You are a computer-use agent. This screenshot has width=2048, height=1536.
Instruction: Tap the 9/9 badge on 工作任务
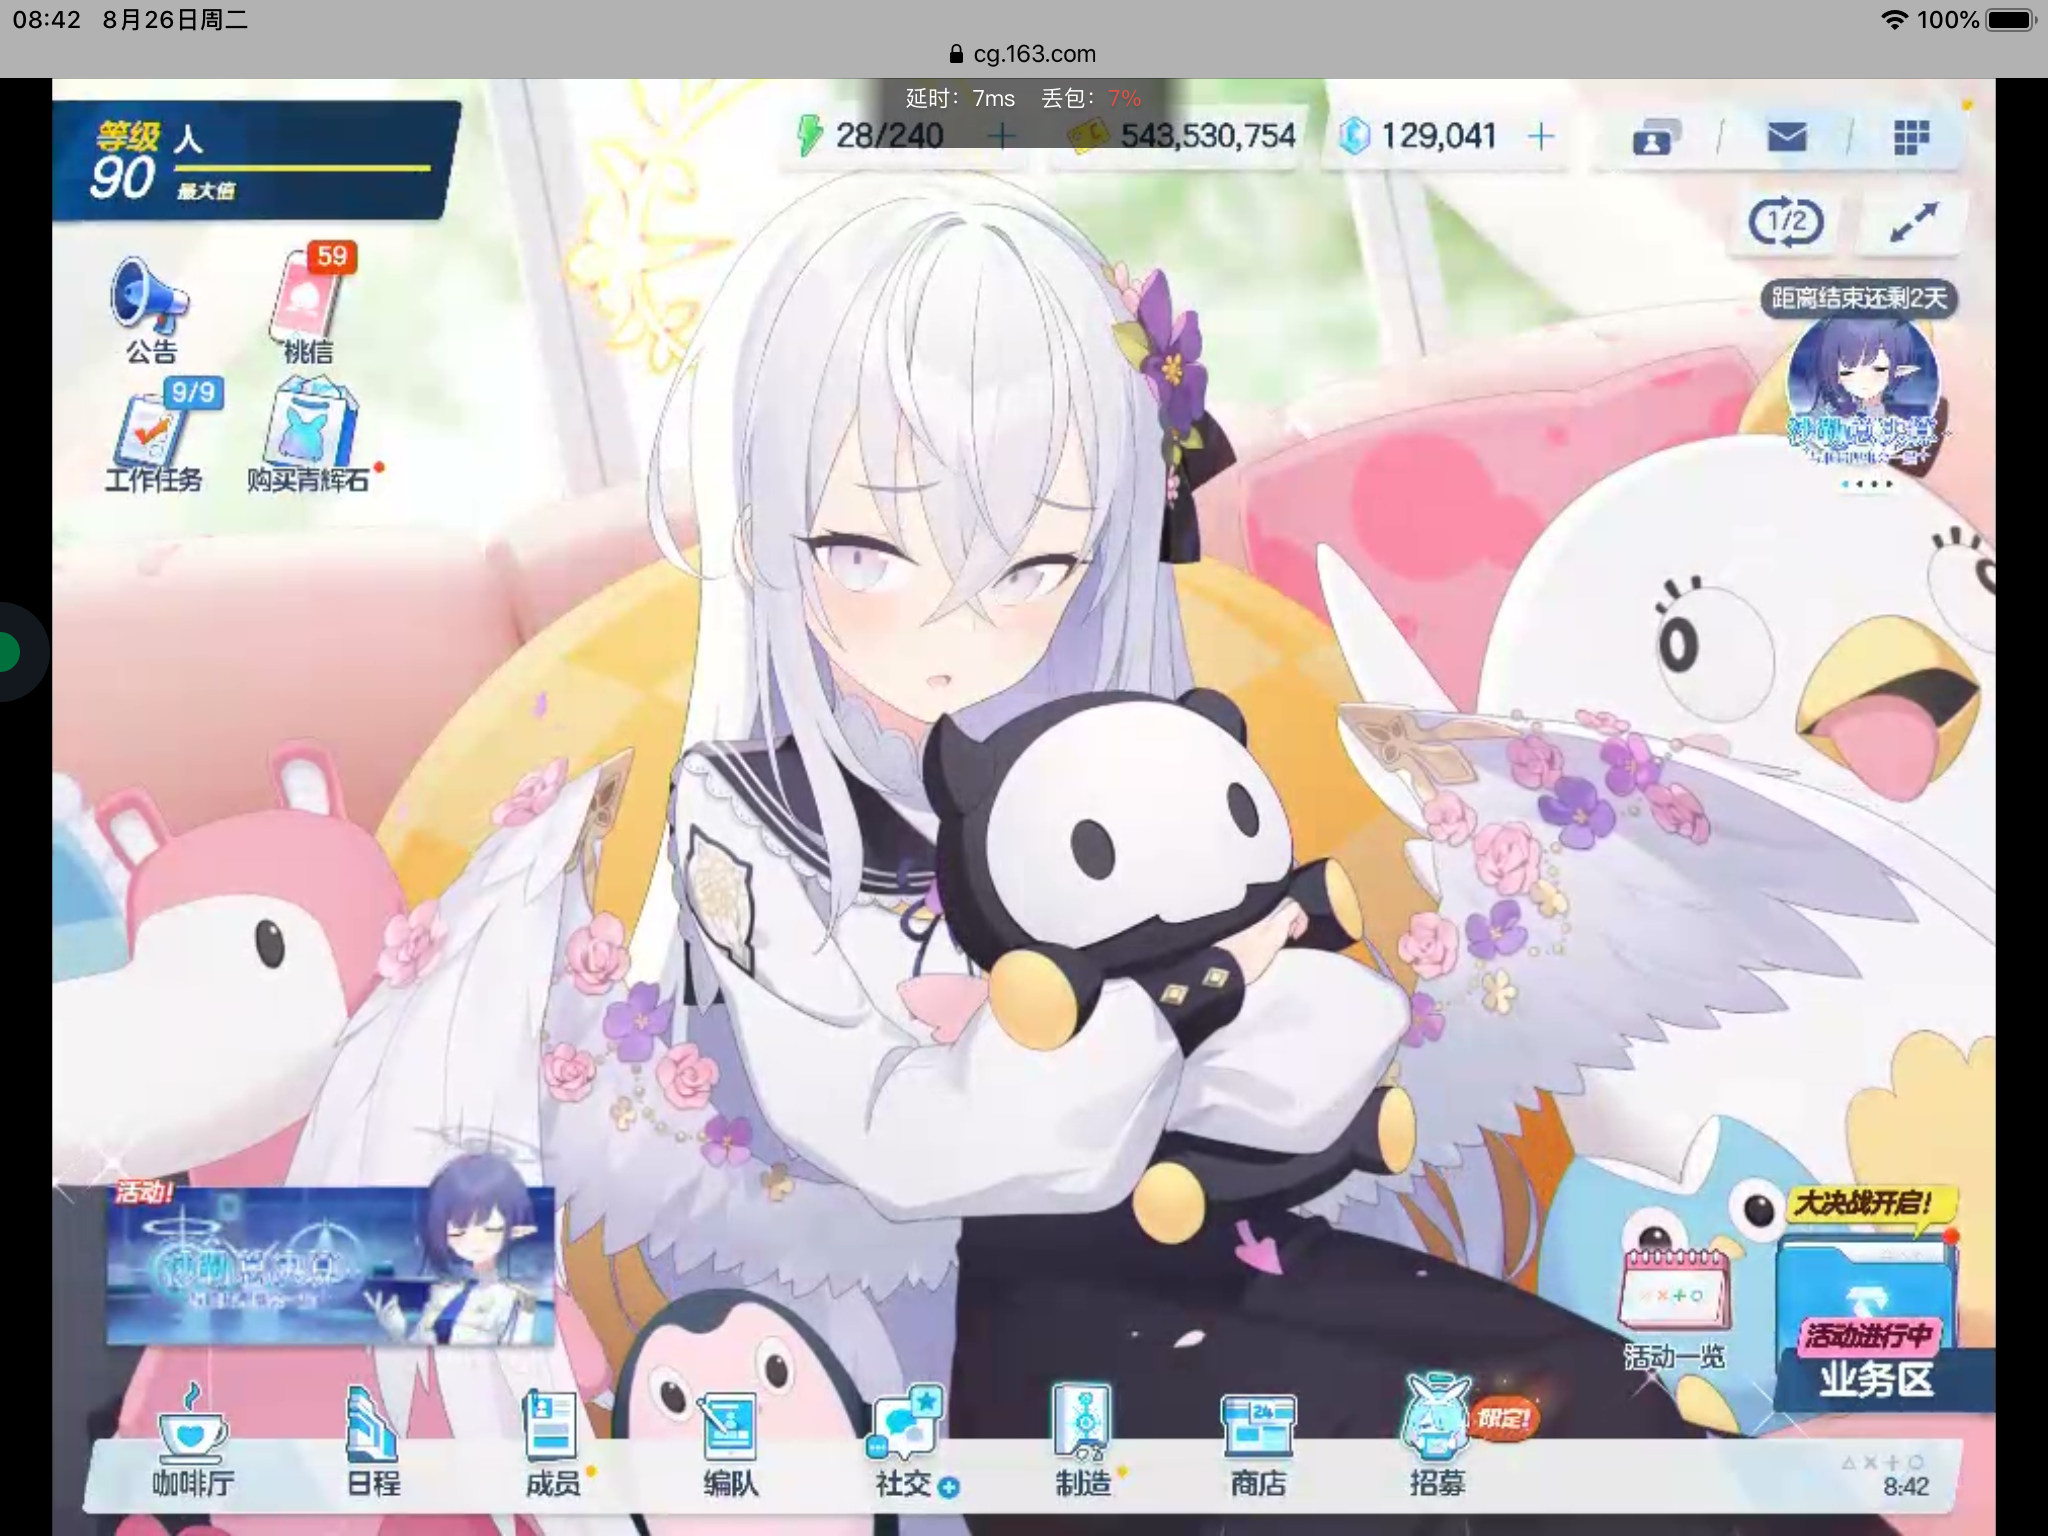[x=193, y=391]
